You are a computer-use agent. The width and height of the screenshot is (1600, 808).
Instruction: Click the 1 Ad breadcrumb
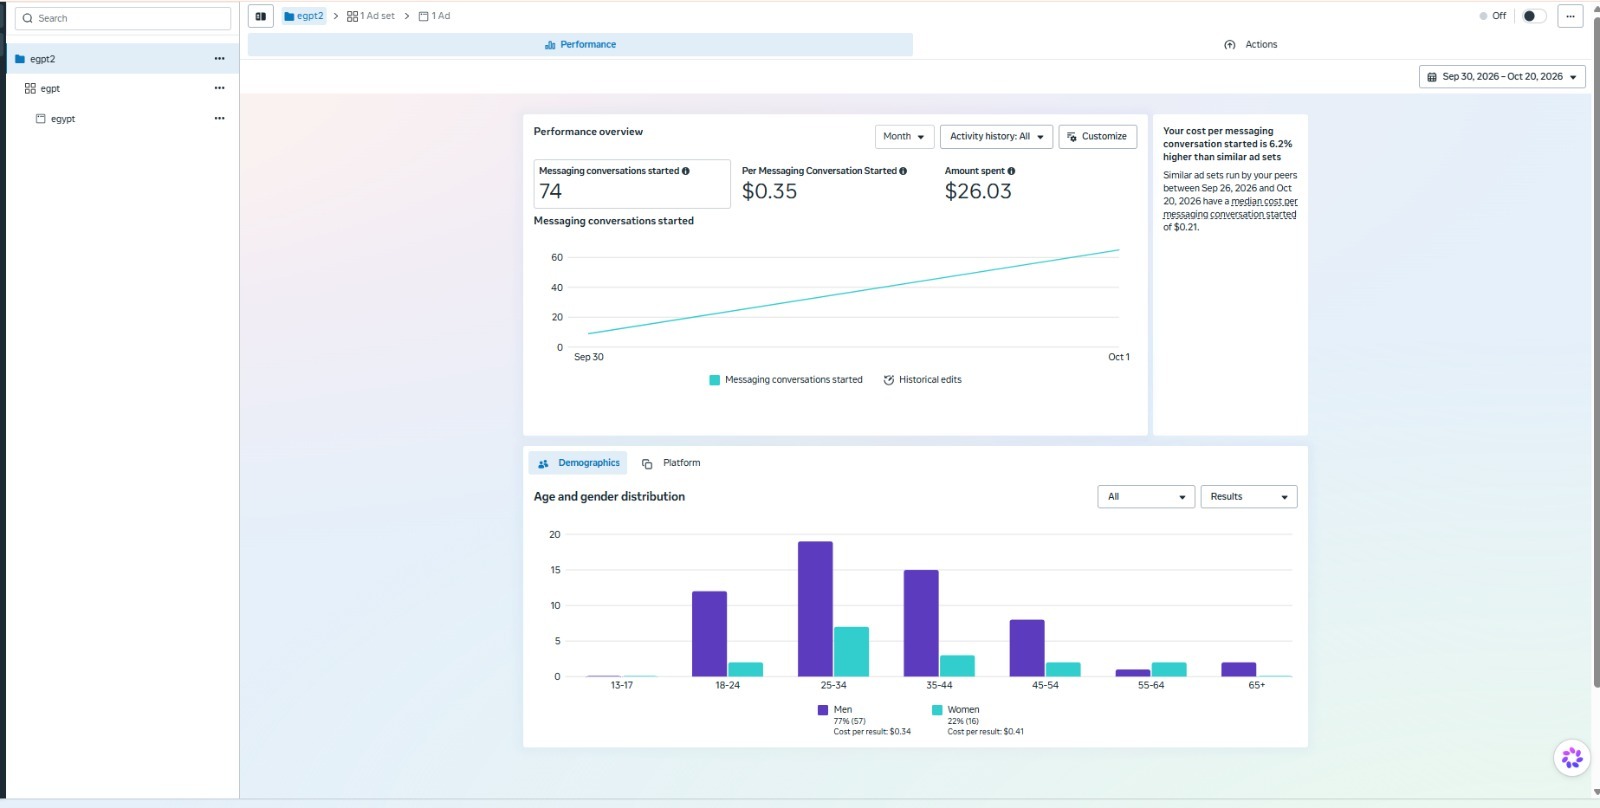coord(434,16)
